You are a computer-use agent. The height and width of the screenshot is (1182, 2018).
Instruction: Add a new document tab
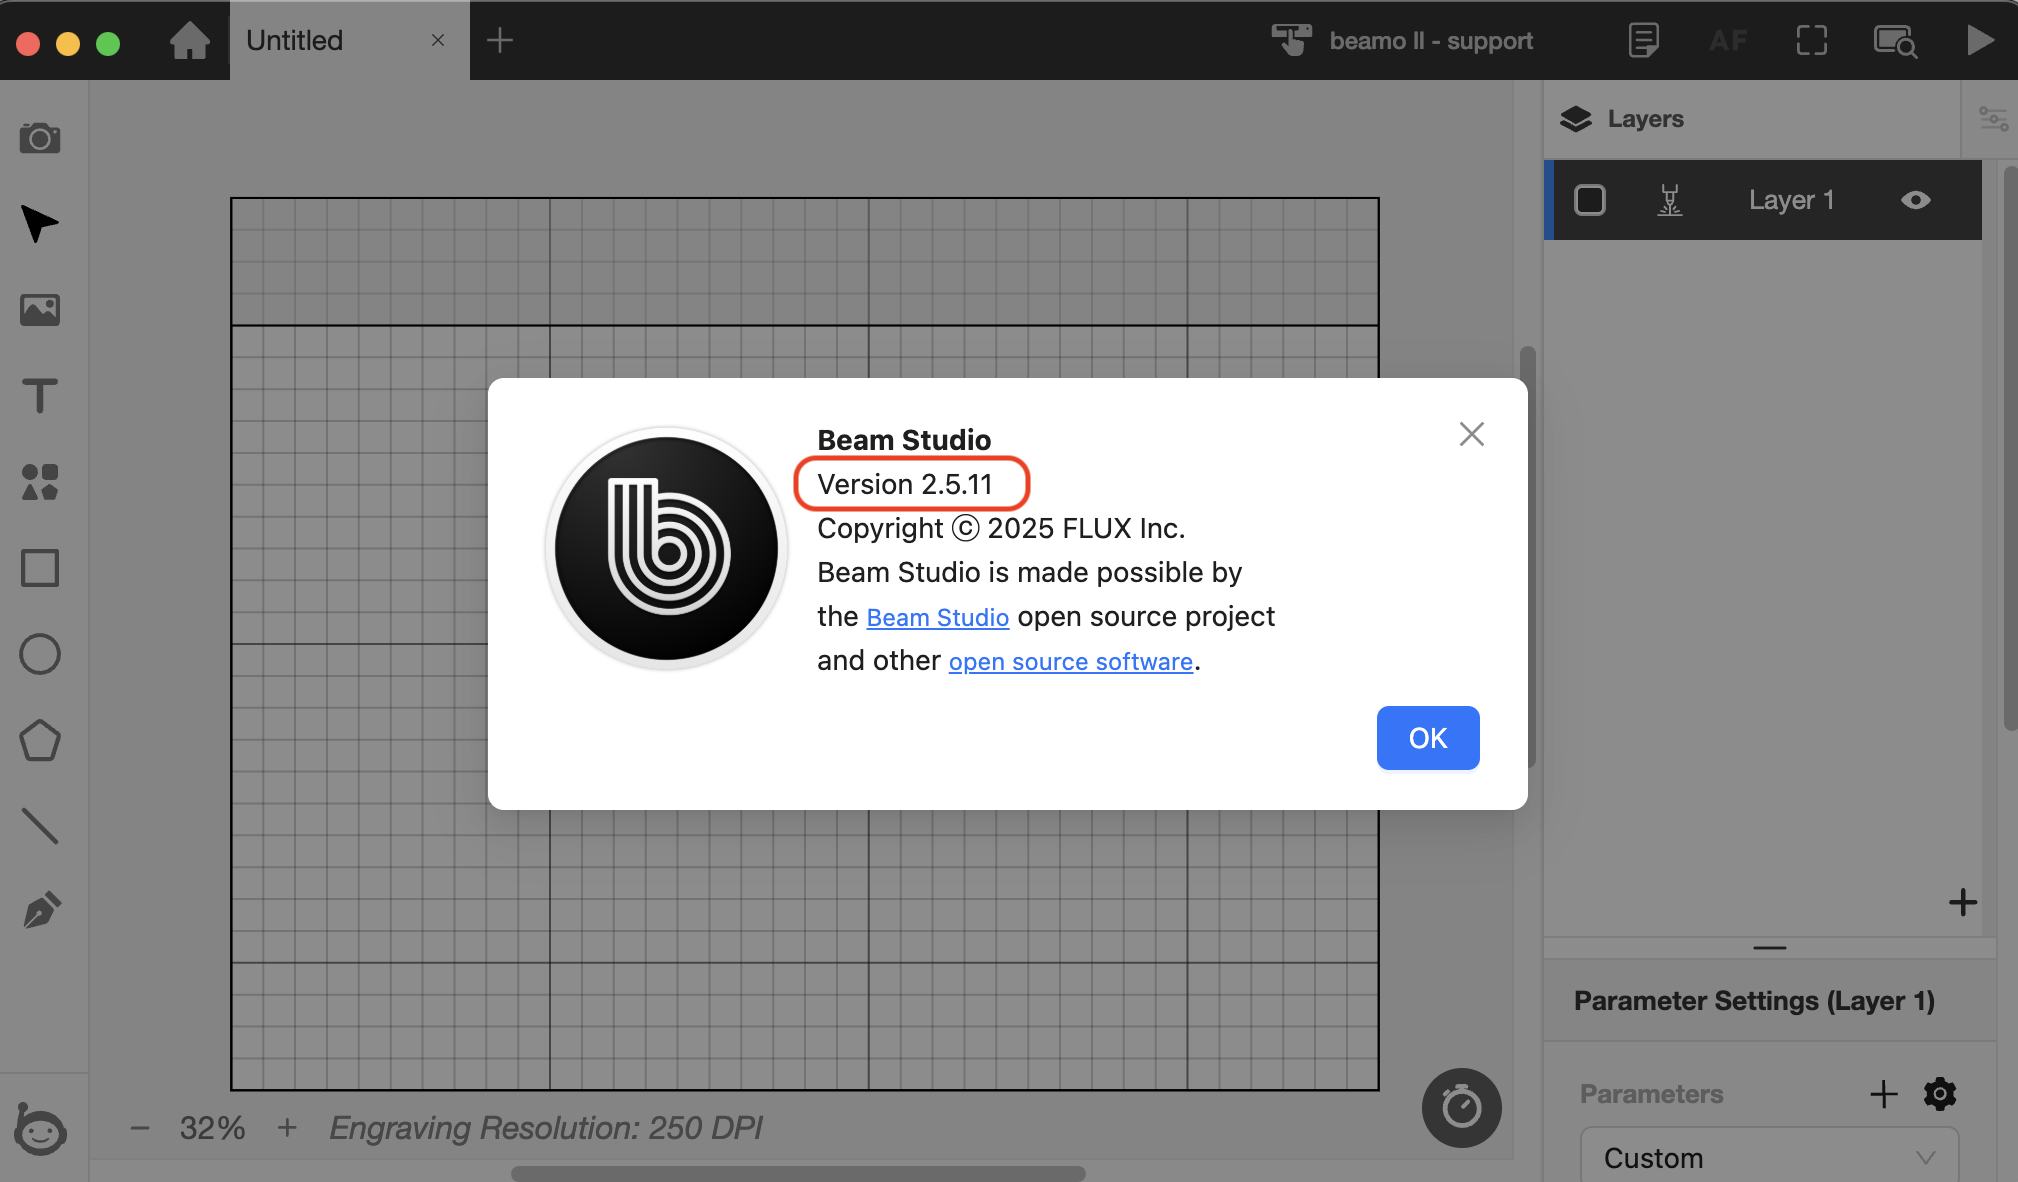pyautogui.click(x=499, y=40)
